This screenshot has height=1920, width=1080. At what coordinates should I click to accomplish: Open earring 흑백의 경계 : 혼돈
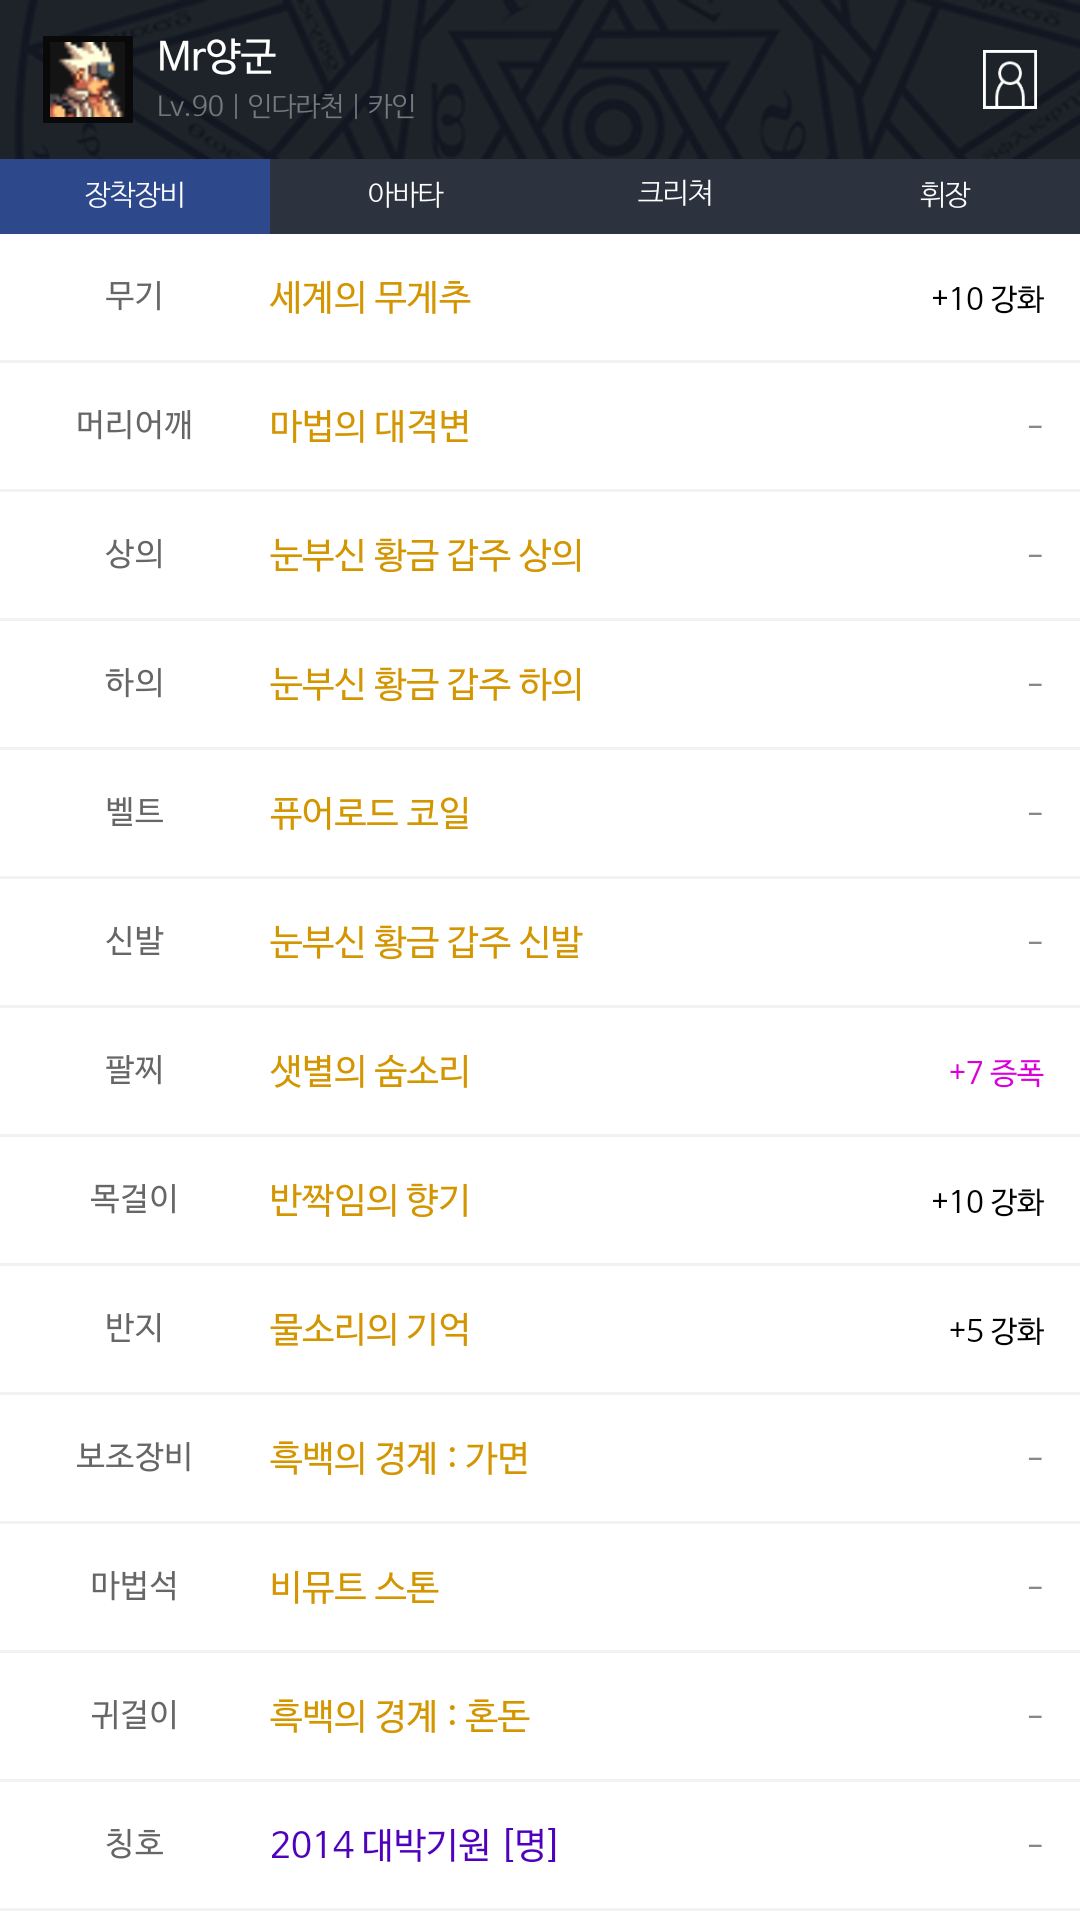coord(400,1716)
